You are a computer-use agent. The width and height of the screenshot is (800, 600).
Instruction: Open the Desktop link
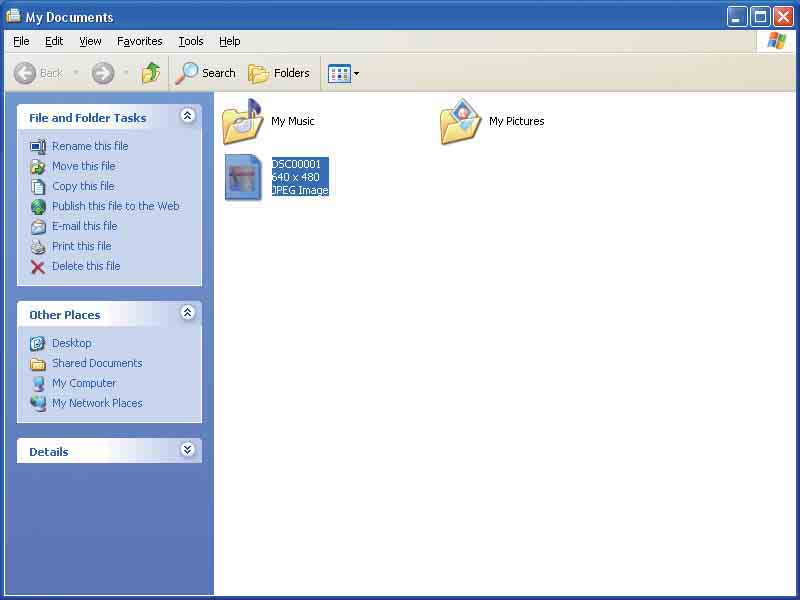(x=72, y=343)
